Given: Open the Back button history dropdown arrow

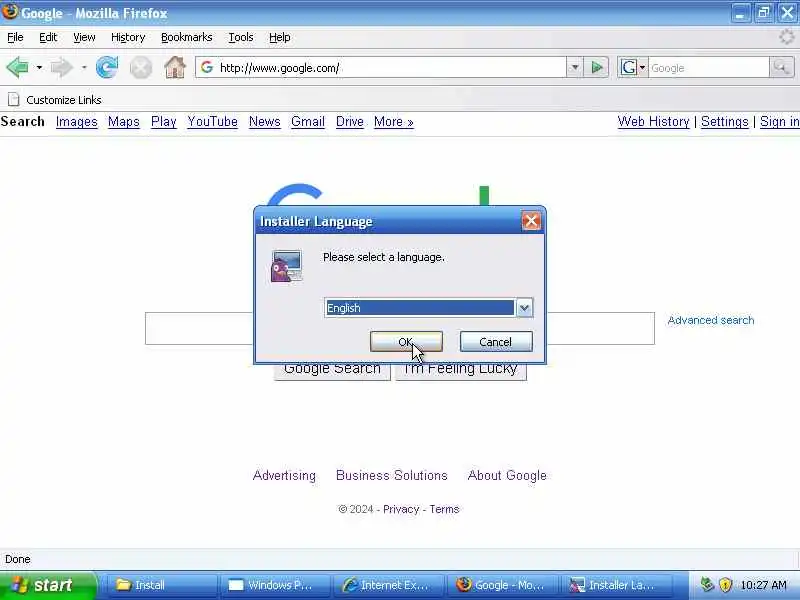Looking at the screenshot, I should (x=39, y=67).
